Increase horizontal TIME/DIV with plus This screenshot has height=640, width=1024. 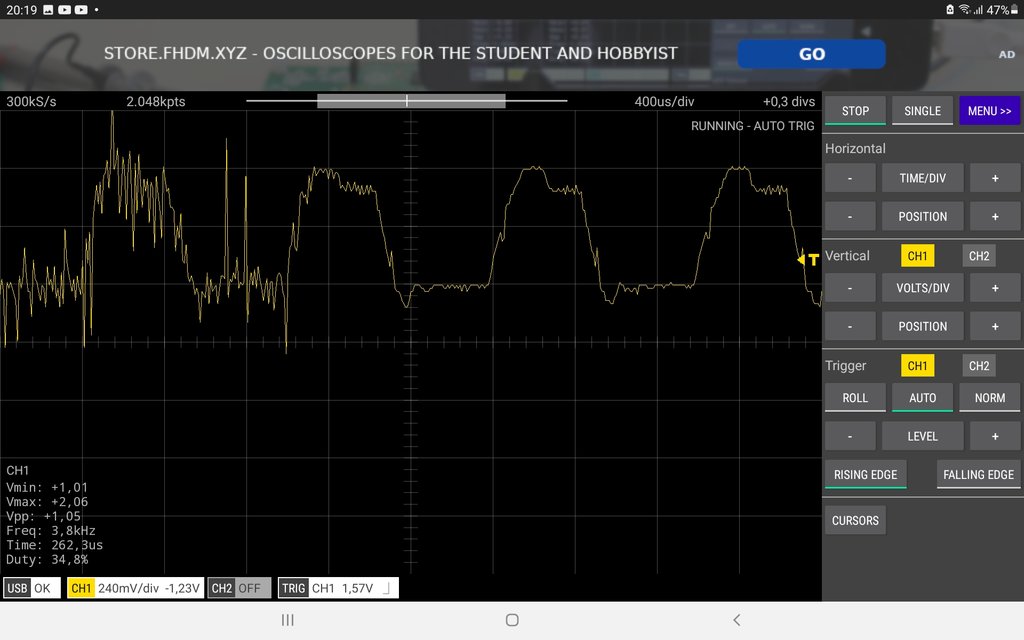tap(995, 178)
